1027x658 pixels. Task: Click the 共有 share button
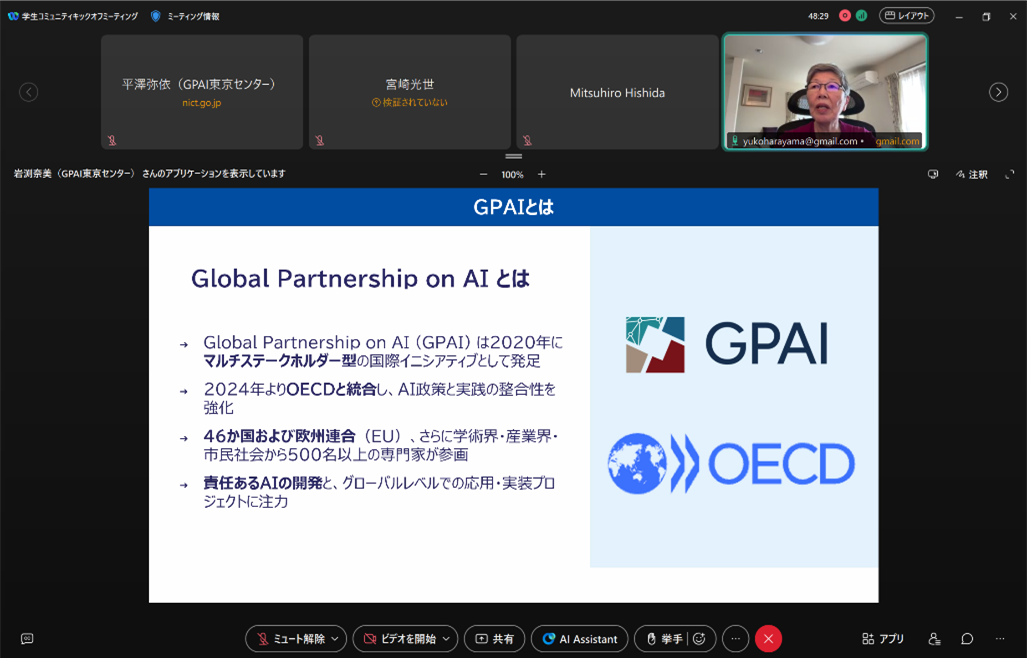tap(495, 638)
